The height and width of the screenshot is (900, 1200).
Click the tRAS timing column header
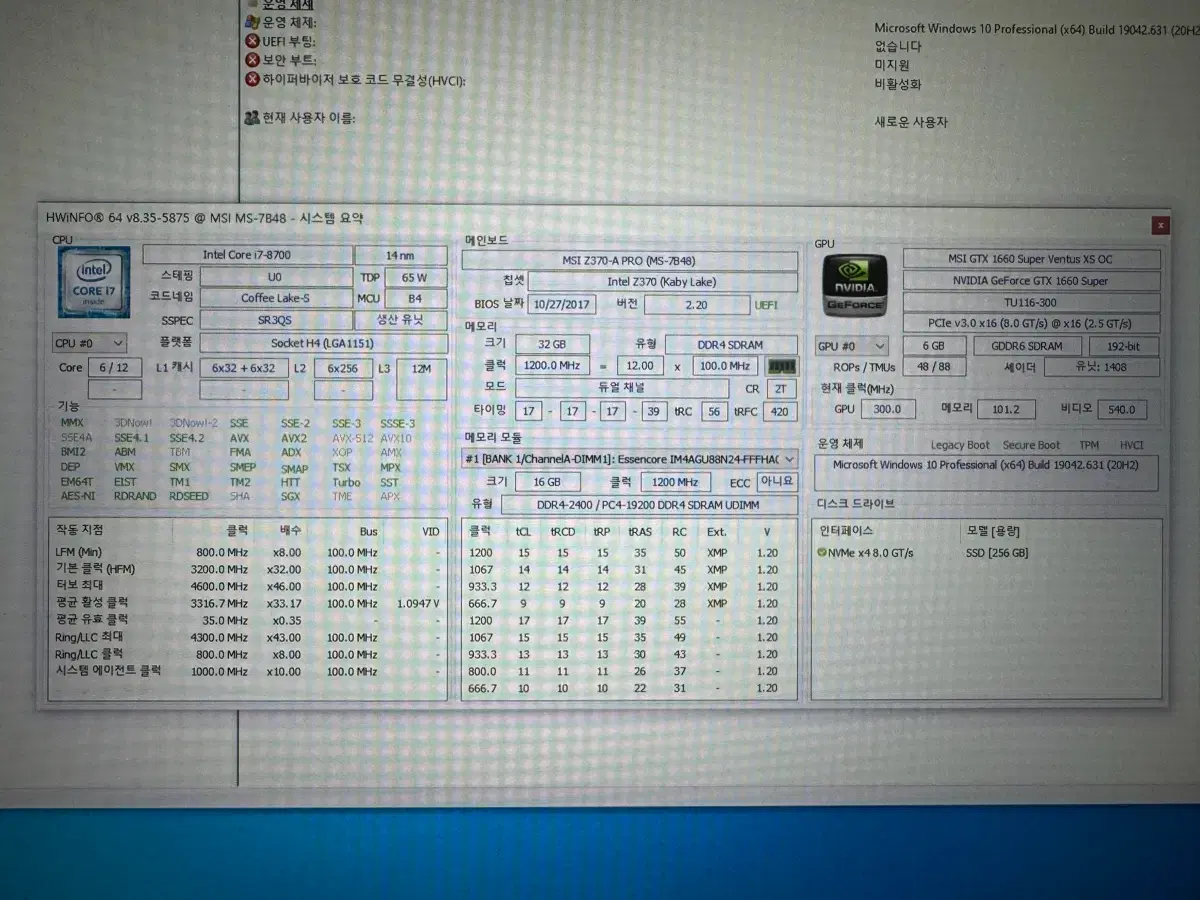tap(640, 532)
